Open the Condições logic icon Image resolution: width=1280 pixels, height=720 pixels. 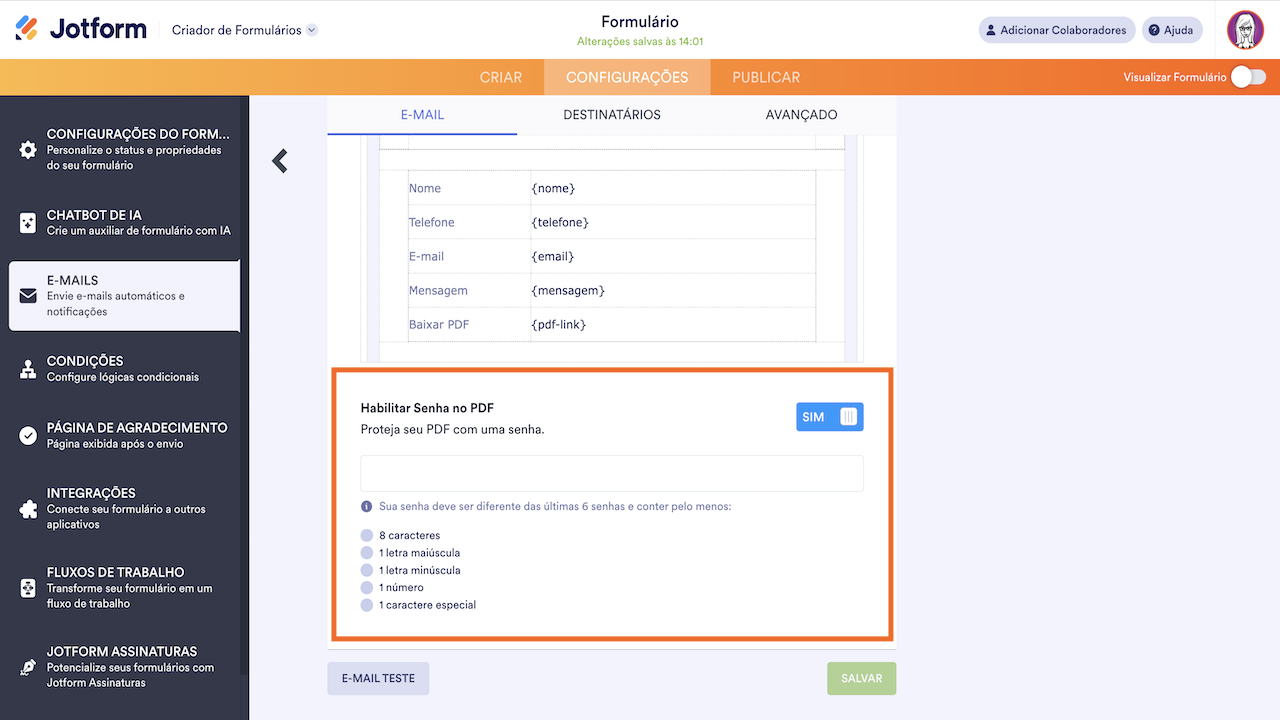[28, 369]
